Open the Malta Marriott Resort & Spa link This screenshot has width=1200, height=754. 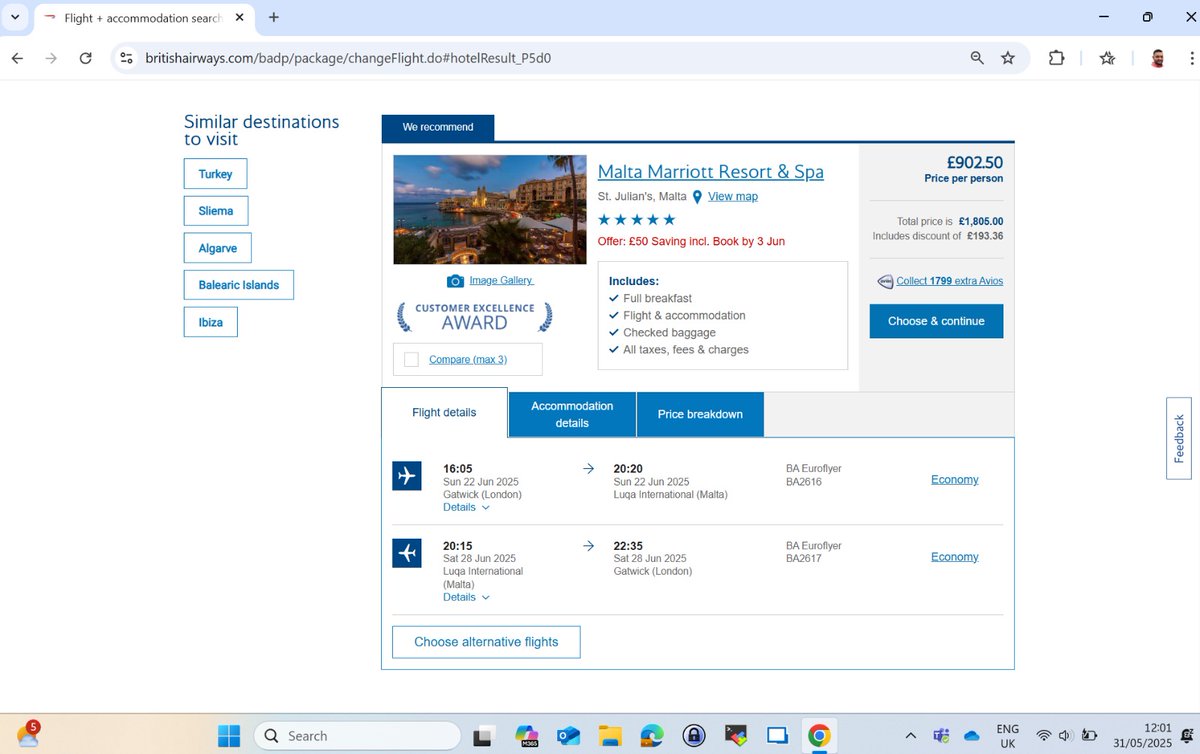pyautogui.click(x=711, y=171)
